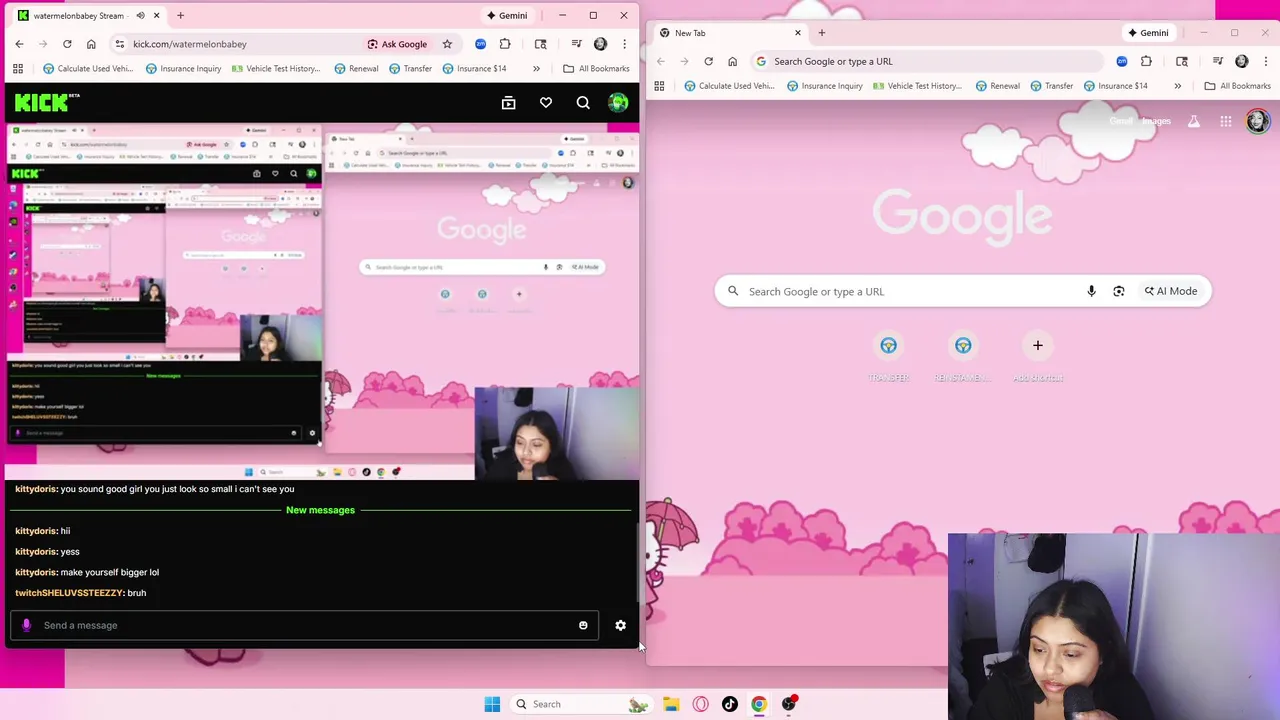Image resolution: width=1280 pixels, height=720 pixels.
Task: Mute the watermelonbabey Stream tab audio
Action: (x=140, y=16)
